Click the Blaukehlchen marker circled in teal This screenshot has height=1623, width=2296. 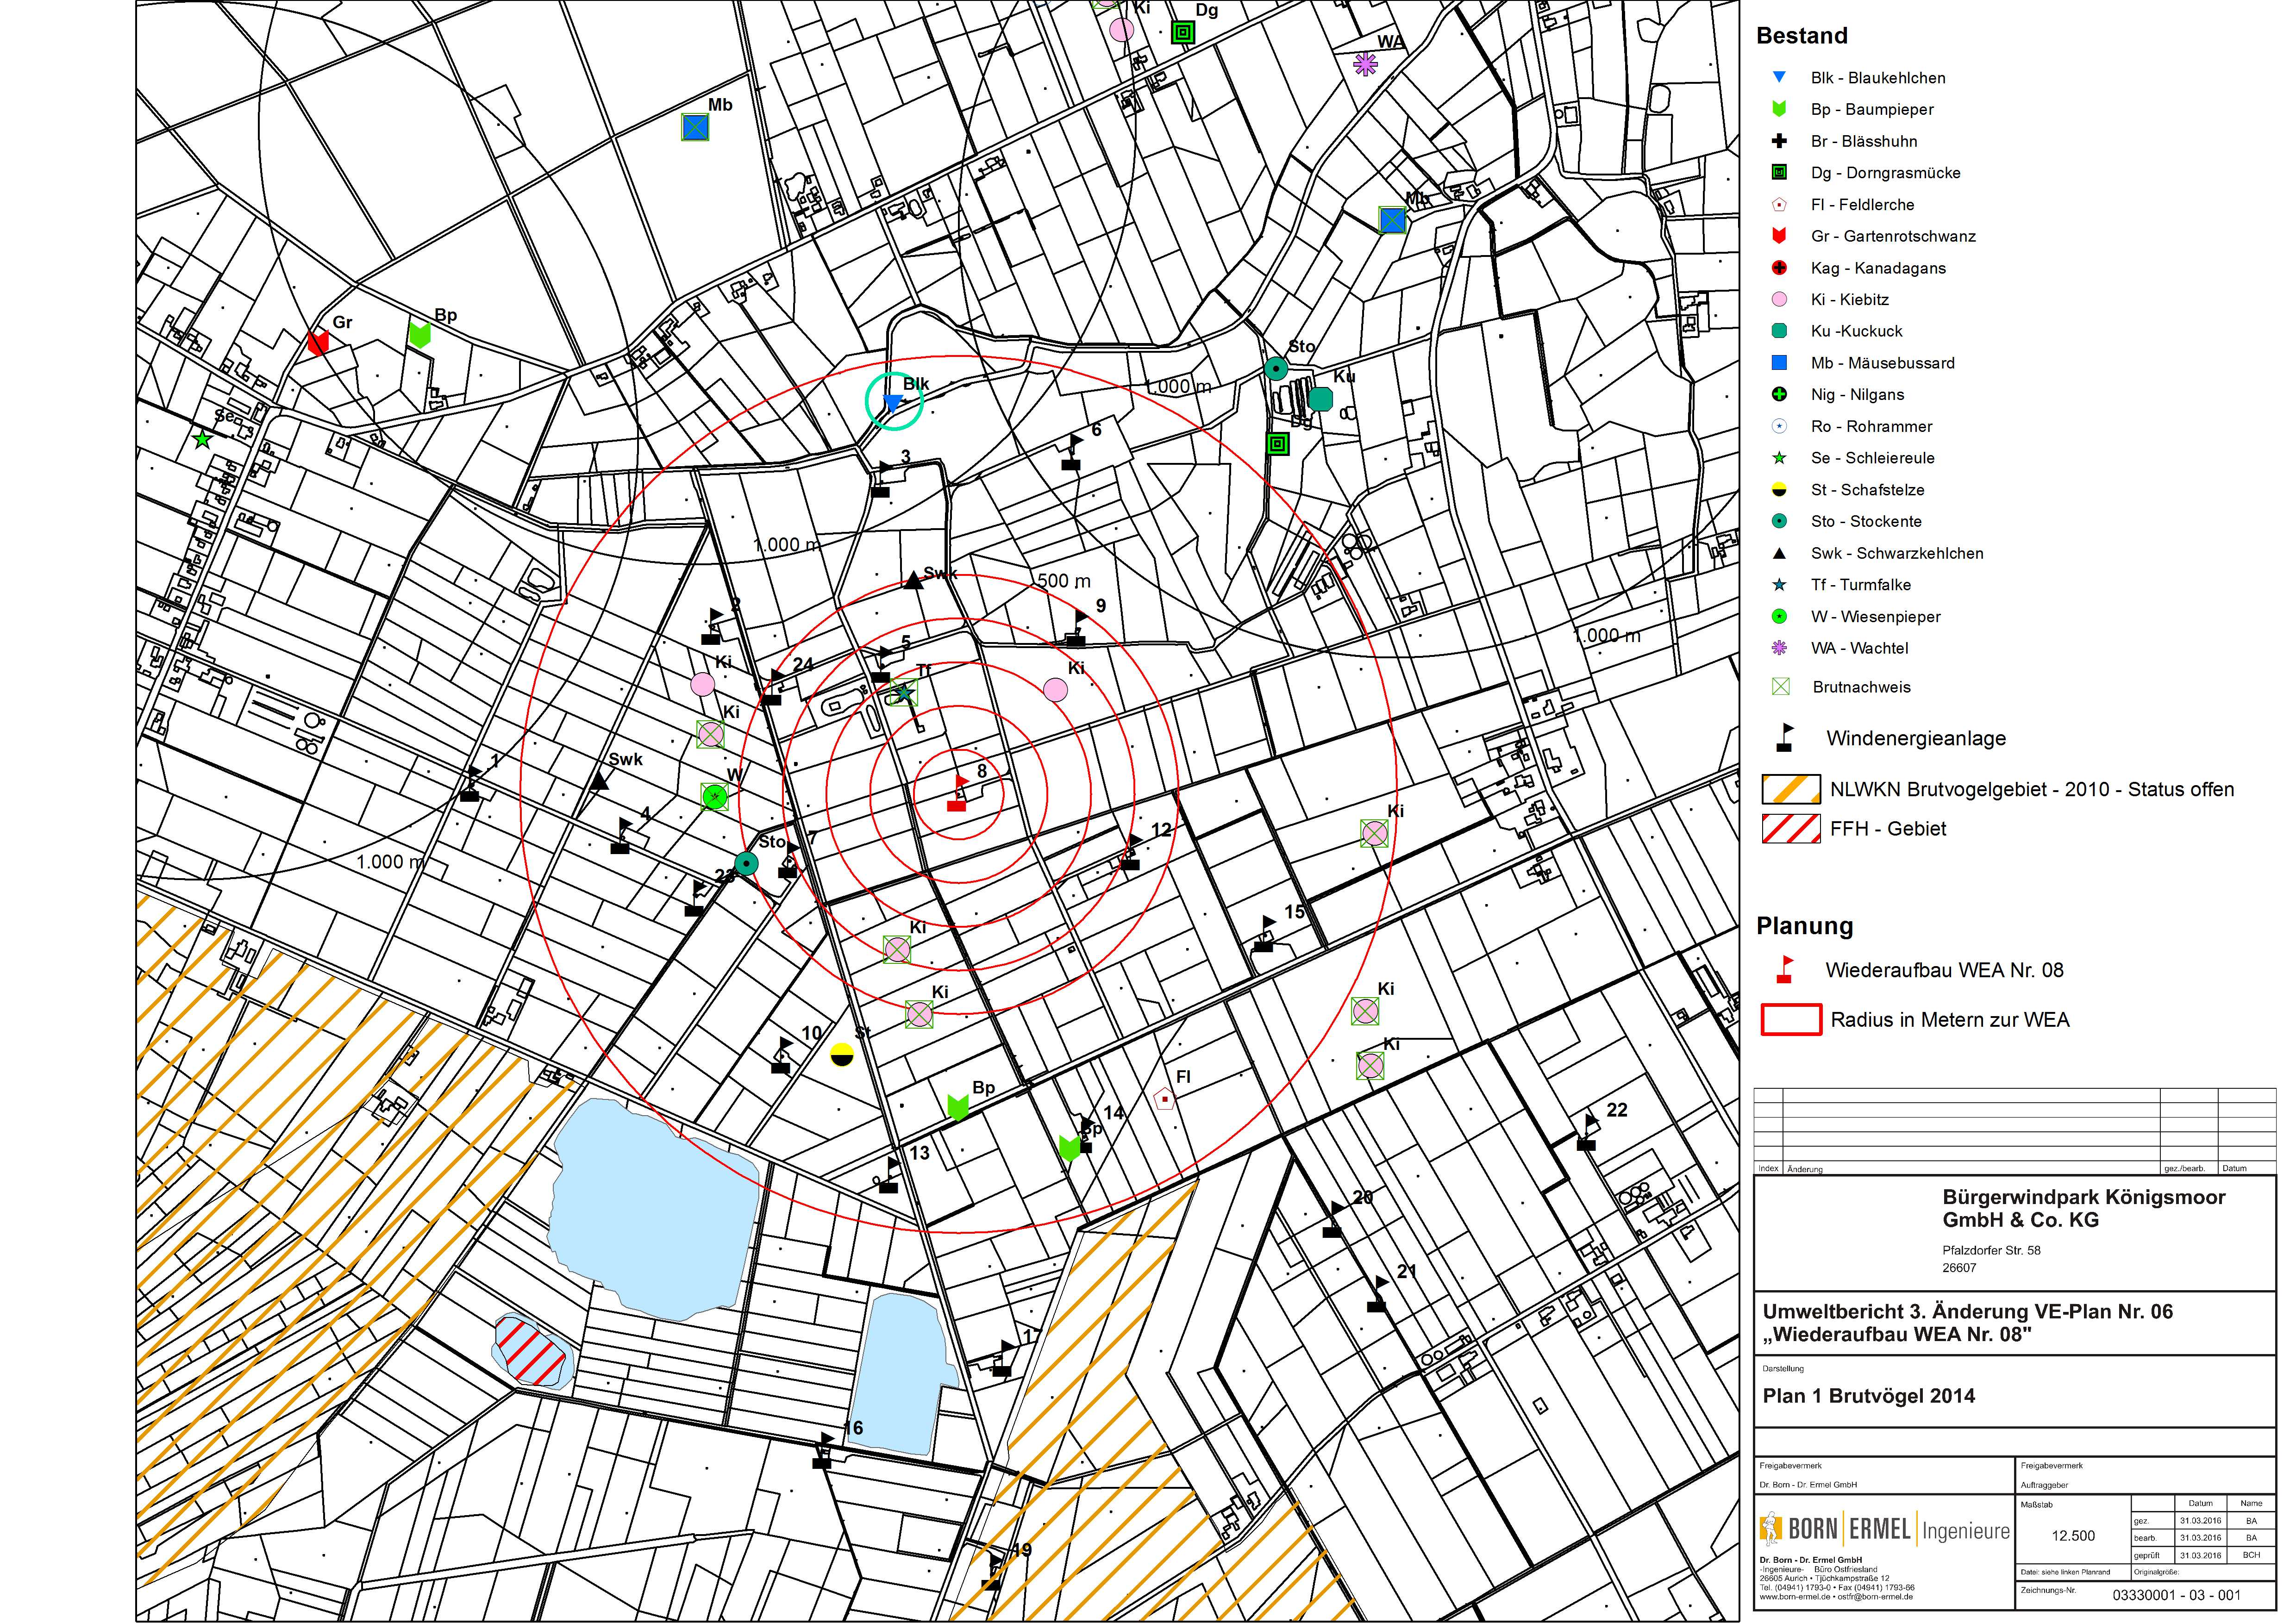(x=893, y=402)
